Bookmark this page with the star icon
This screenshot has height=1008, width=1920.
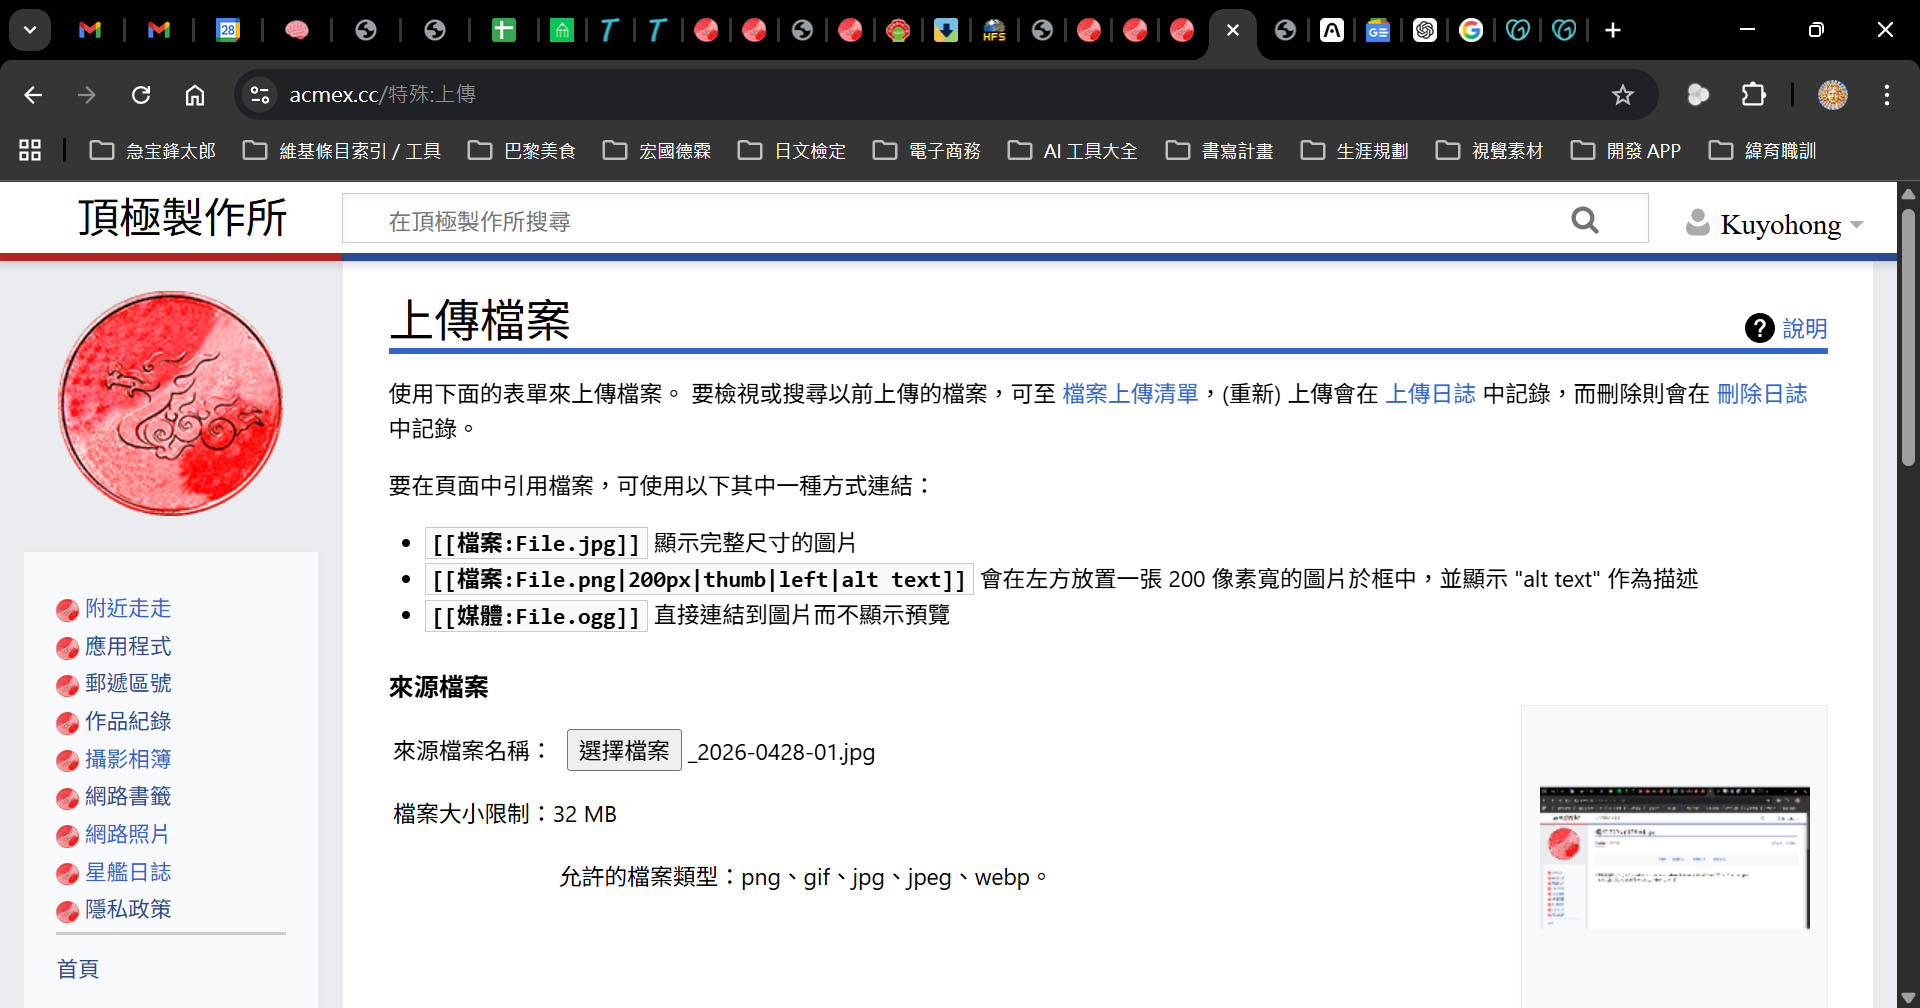click(1622, 95)
